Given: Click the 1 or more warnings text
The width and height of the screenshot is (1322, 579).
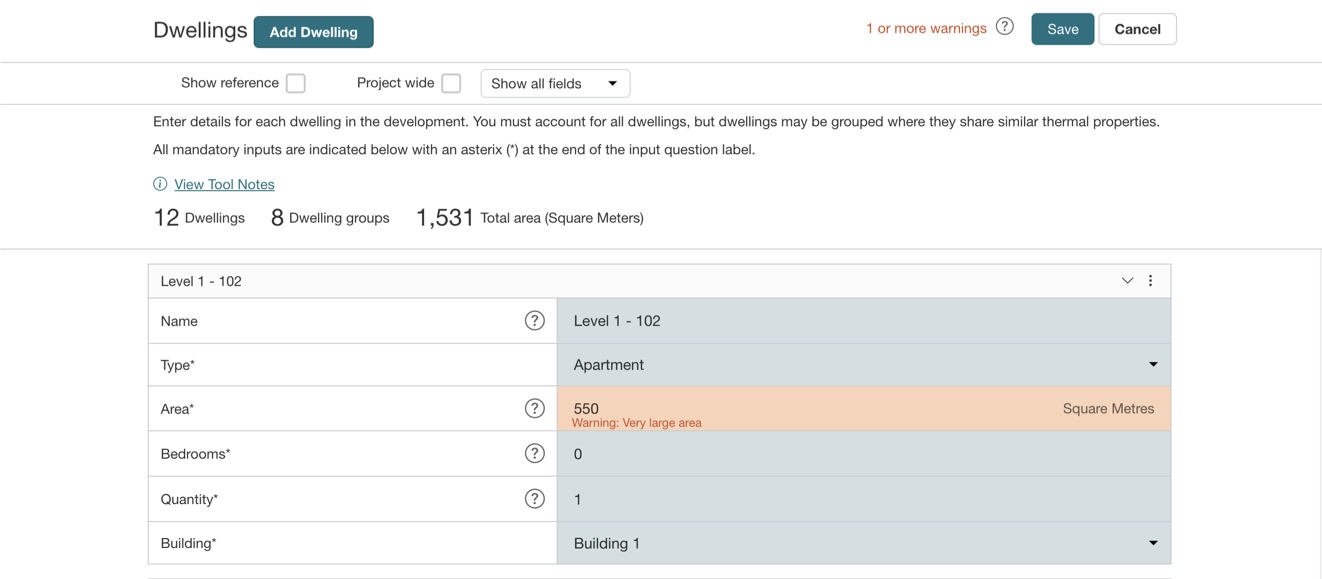Looking at the screenshot, I should pyautogui.click(x=926, y=28).
